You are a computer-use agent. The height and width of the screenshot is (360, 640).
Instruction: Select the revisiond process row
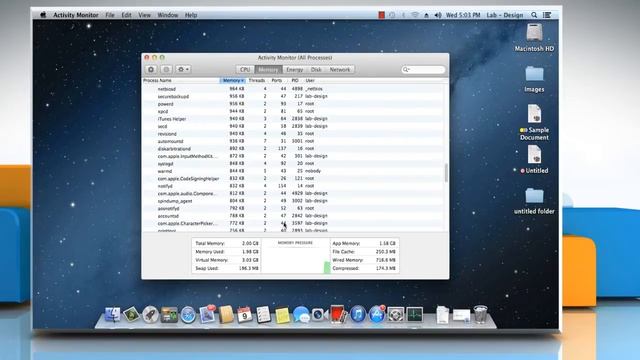(x=293, y=133)
